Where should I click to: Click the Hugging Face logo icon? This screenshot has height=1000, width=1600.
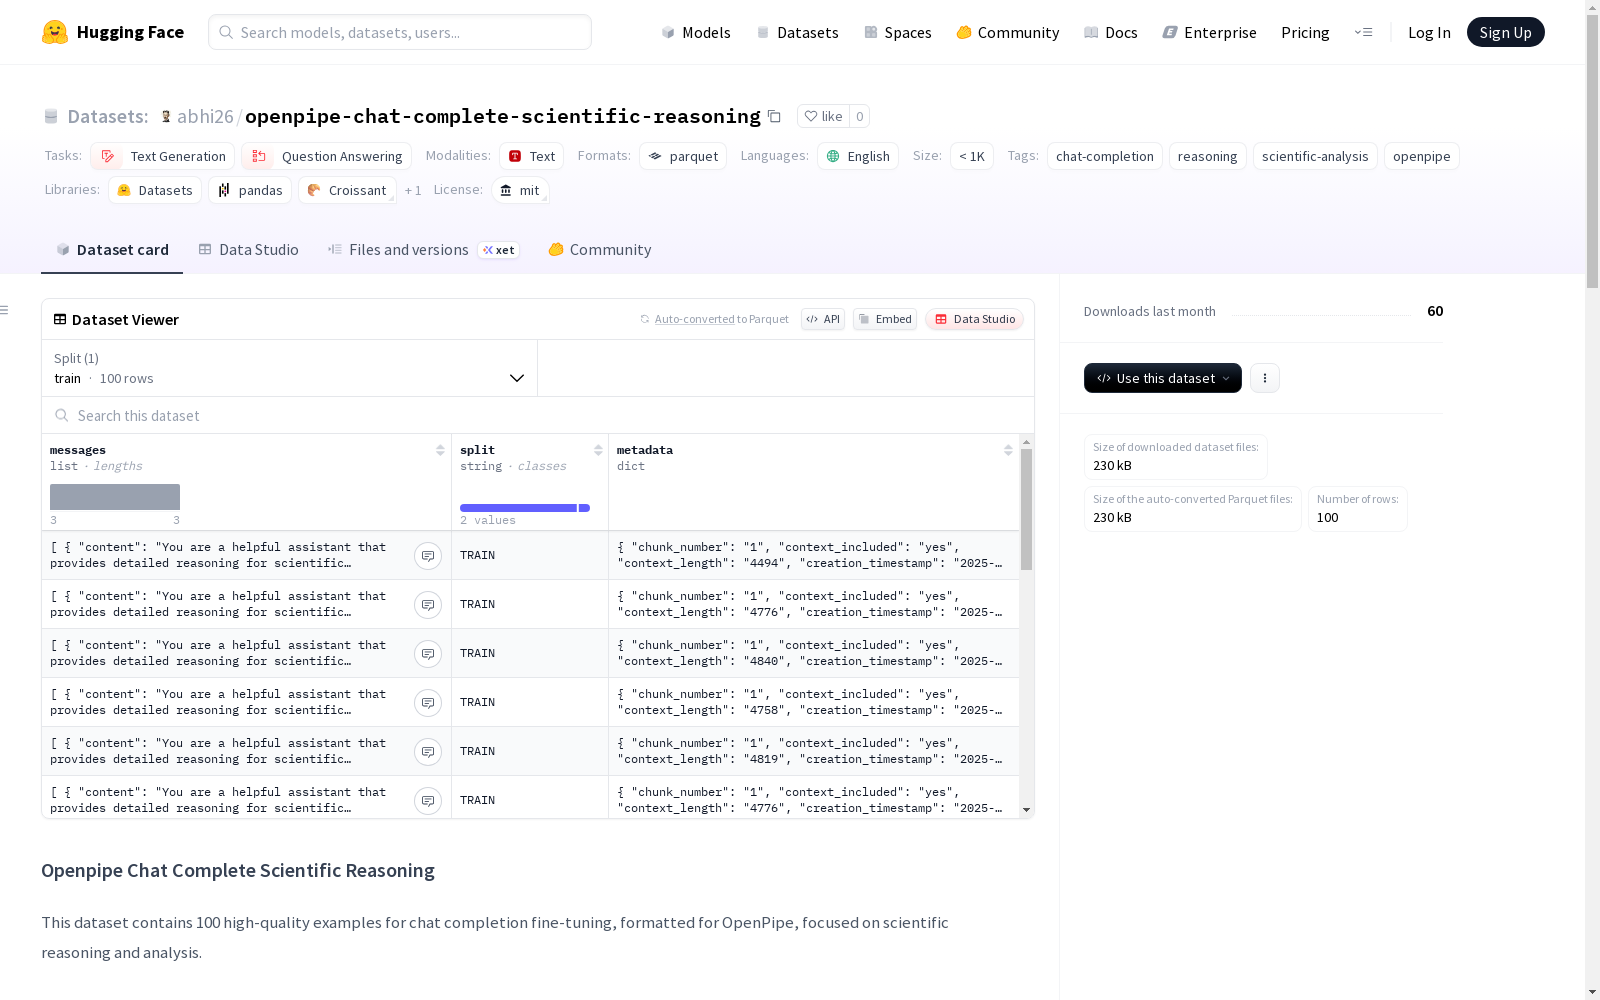(55, 32)
